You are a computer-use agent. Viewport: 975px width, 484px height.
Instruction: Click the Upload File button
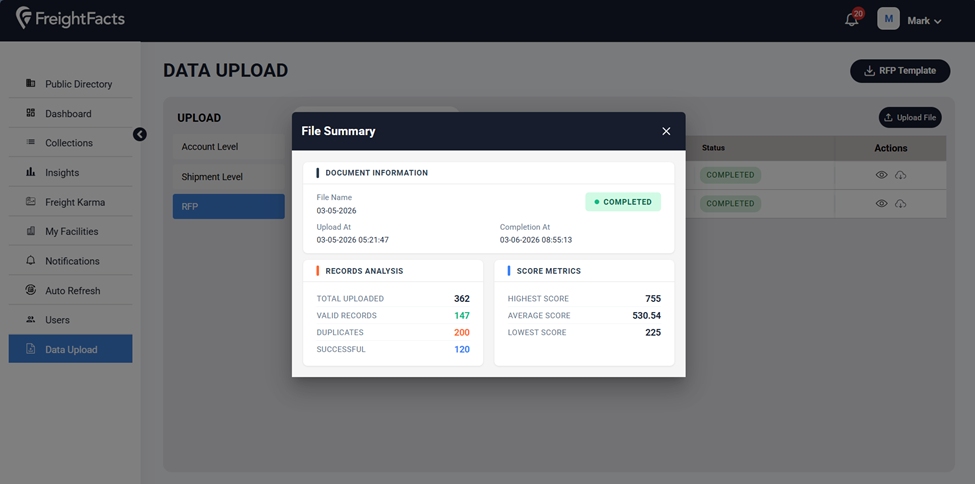(x=910, y=118)
